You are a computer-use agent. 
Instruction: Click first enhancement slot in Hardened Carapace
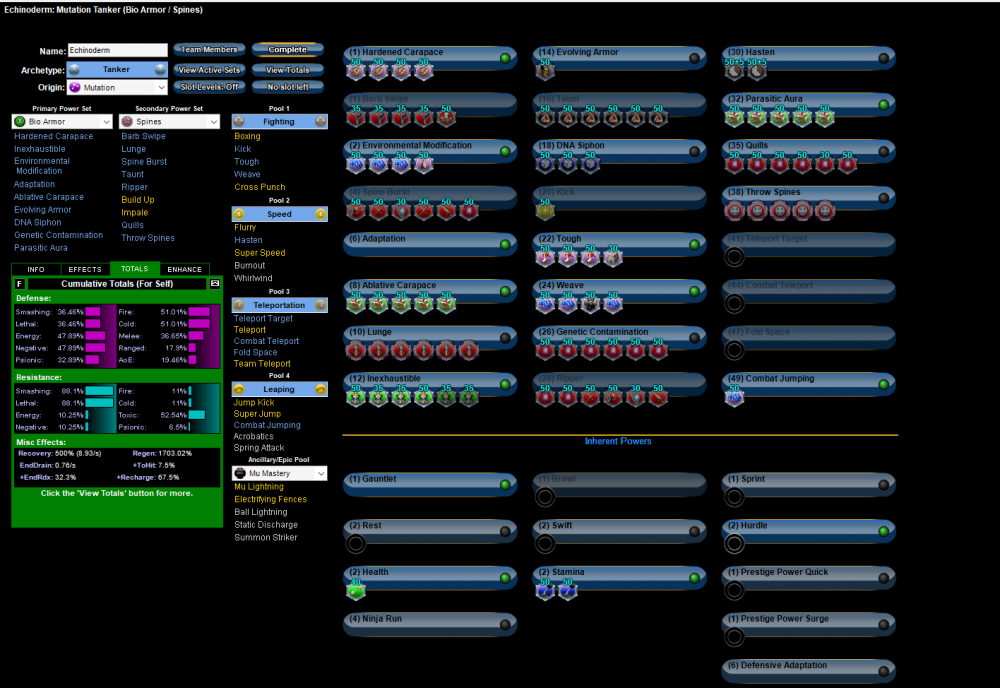coord(356,70)
